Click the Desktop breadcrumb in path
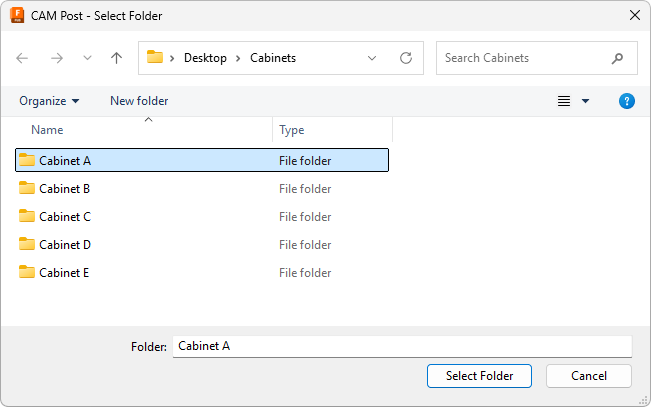The image size is (651, 407). pyautogui.click(x=206, y=58)
